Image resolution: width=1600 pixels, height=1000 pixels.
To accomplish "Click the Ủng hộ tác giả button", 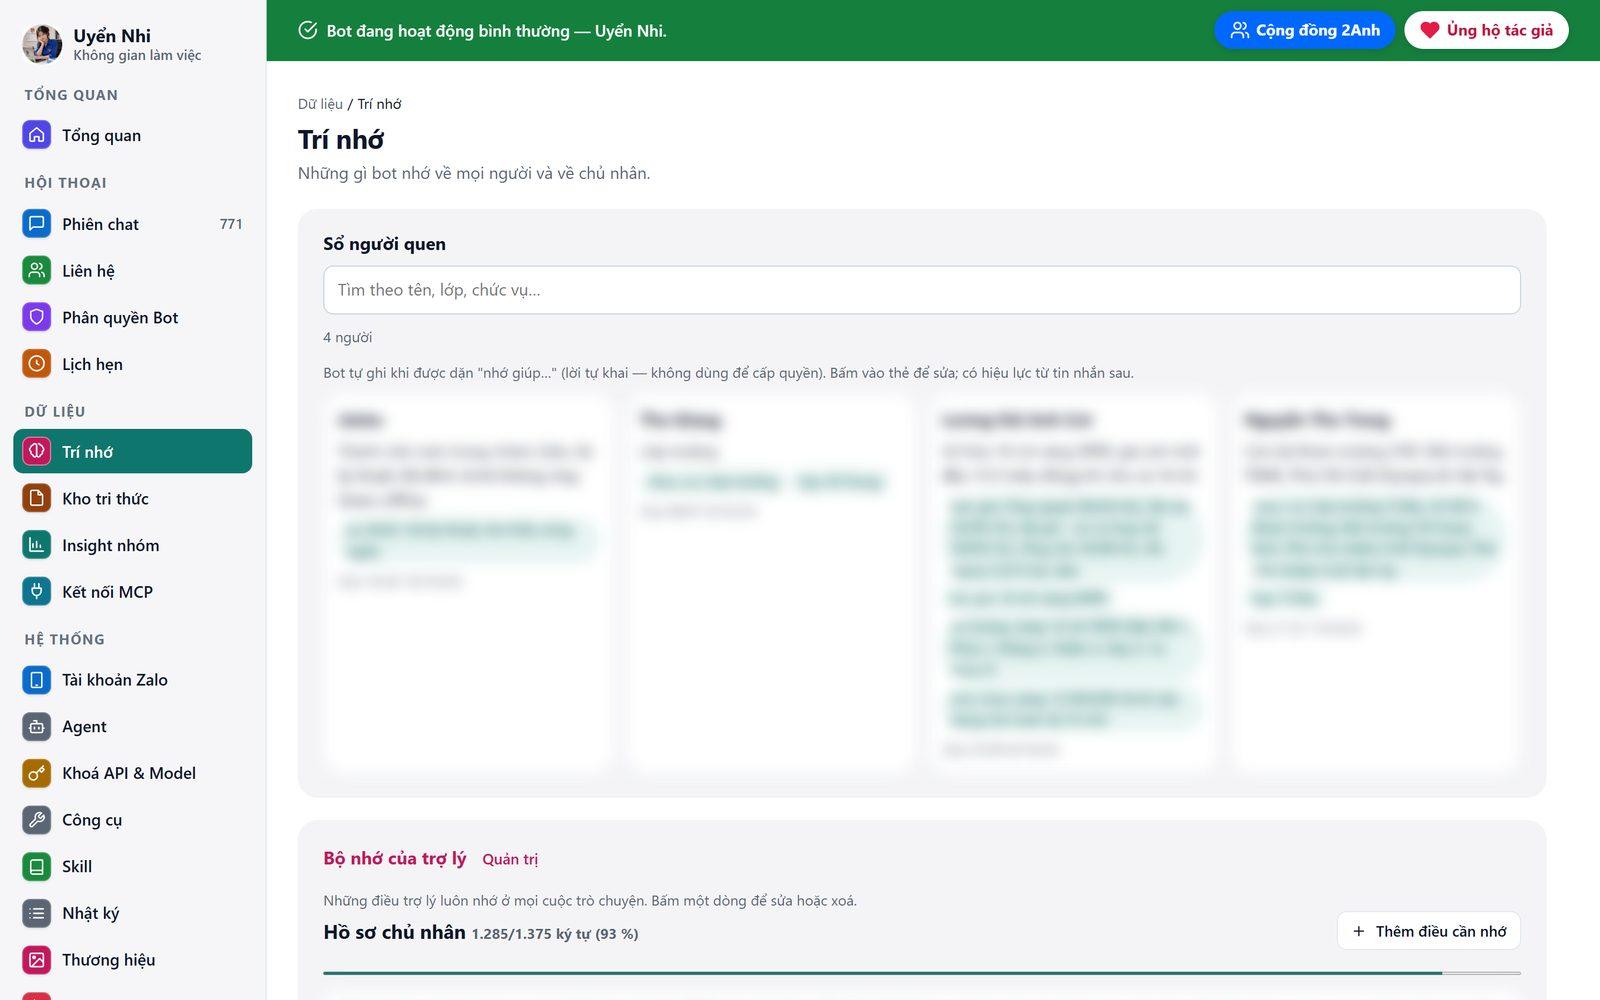I will coord(1486,30).
